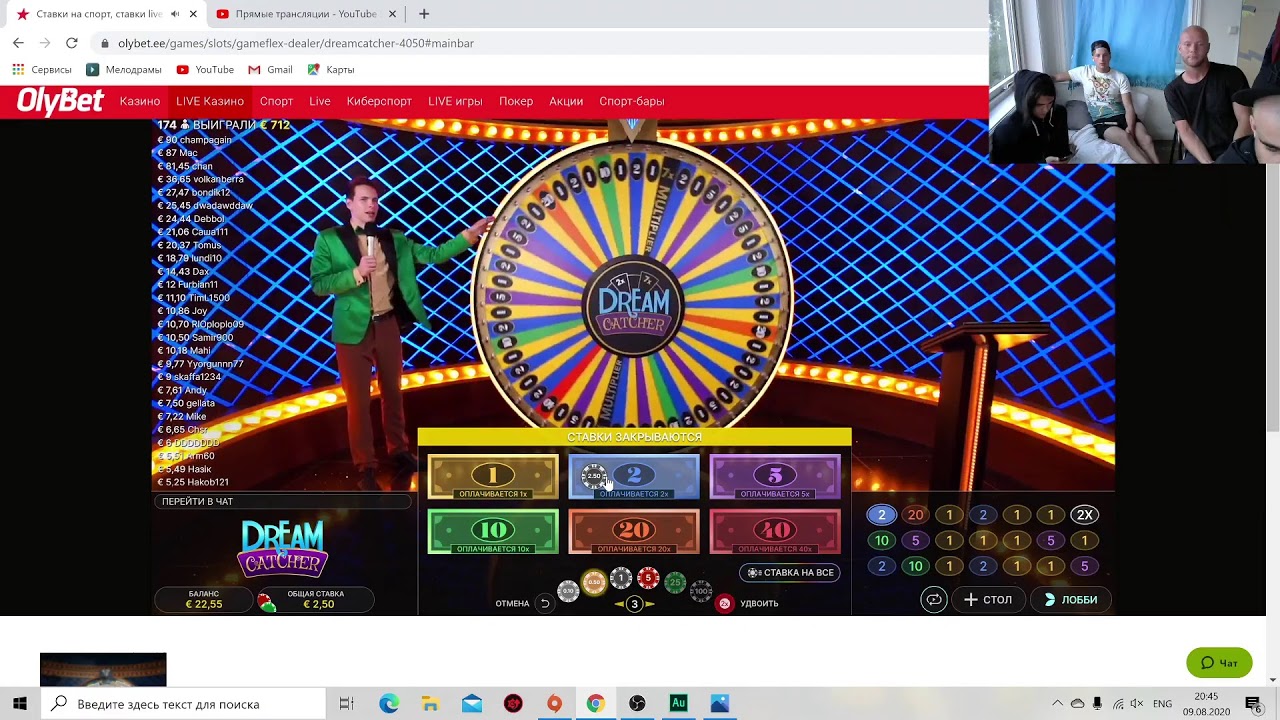Click the red 2x double-bet icon
The height and width of the screenshot is (720, 1280).
[725, 603]
